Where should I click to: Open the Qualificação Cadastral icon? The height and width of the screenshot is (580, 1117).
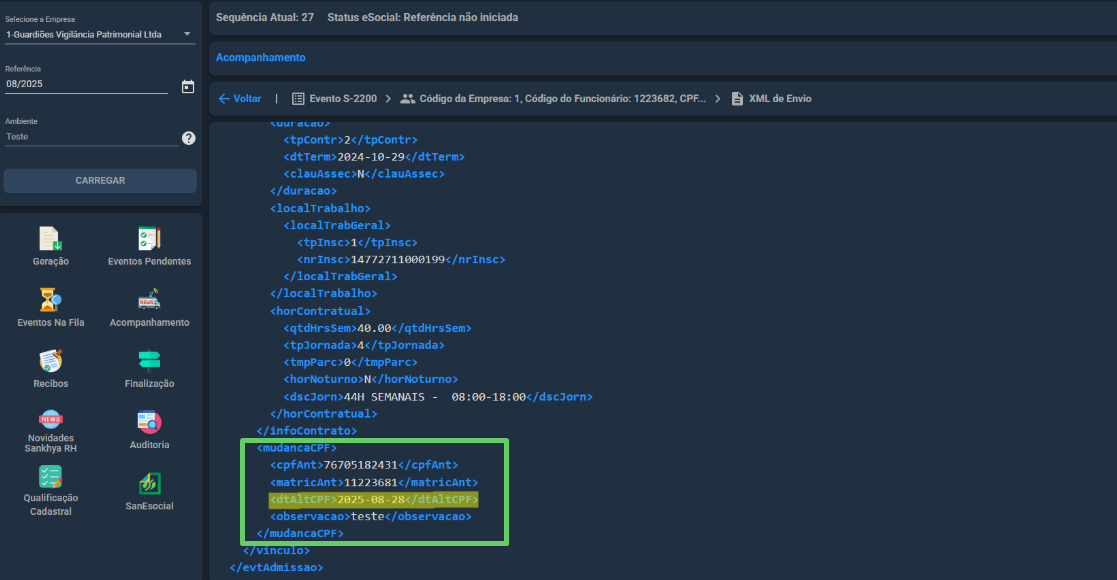(x=50, y=477)
